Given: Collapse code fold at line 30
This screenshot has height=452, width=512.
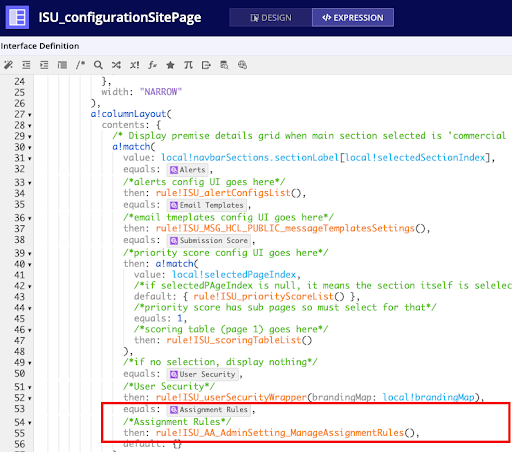Looking at the screenshot, I should [x=30, y=148].
